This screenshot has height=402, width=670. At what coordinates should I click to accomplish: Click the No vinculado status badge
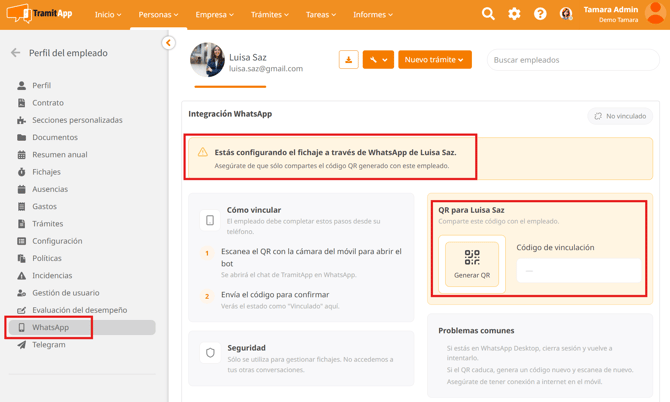coord(620,116)
